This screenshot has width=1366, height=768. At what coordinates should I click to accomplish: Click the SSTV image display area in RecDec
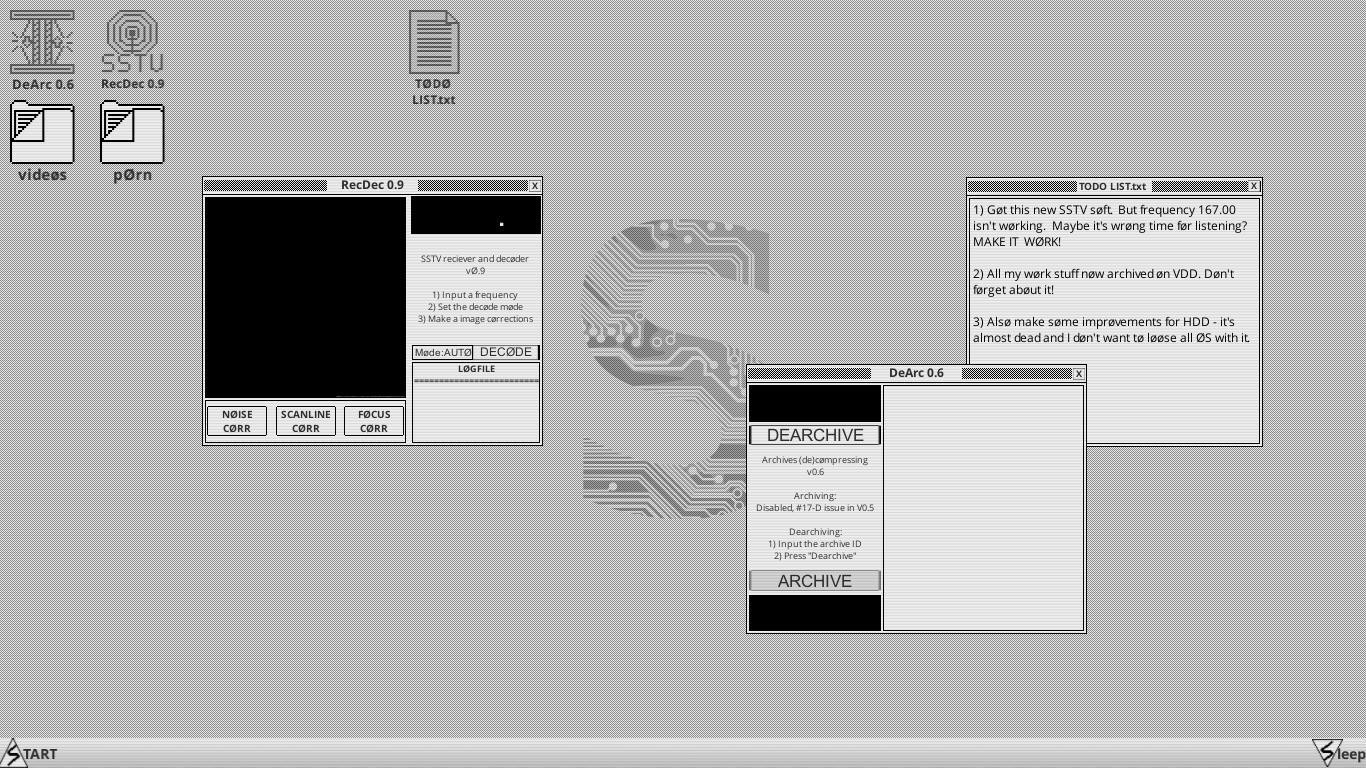305,297
